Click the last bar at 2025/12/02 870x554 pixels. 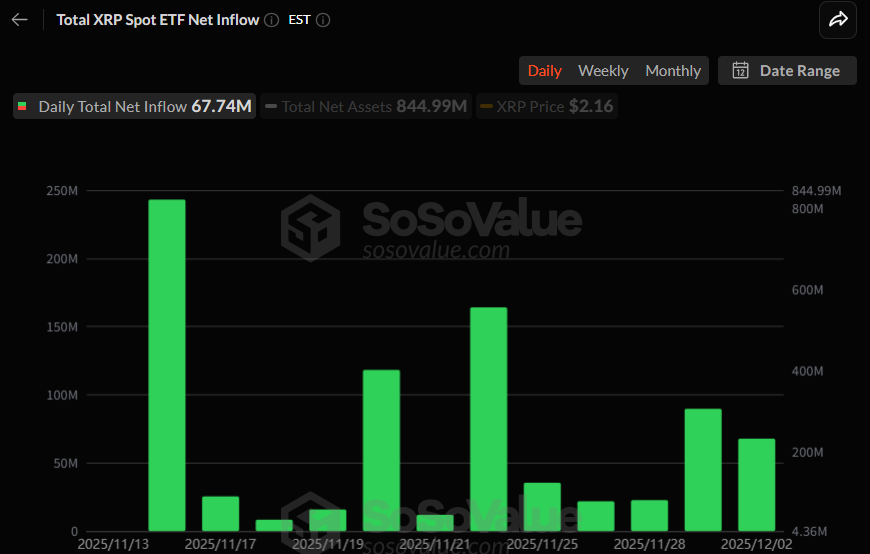click(757, 484)
